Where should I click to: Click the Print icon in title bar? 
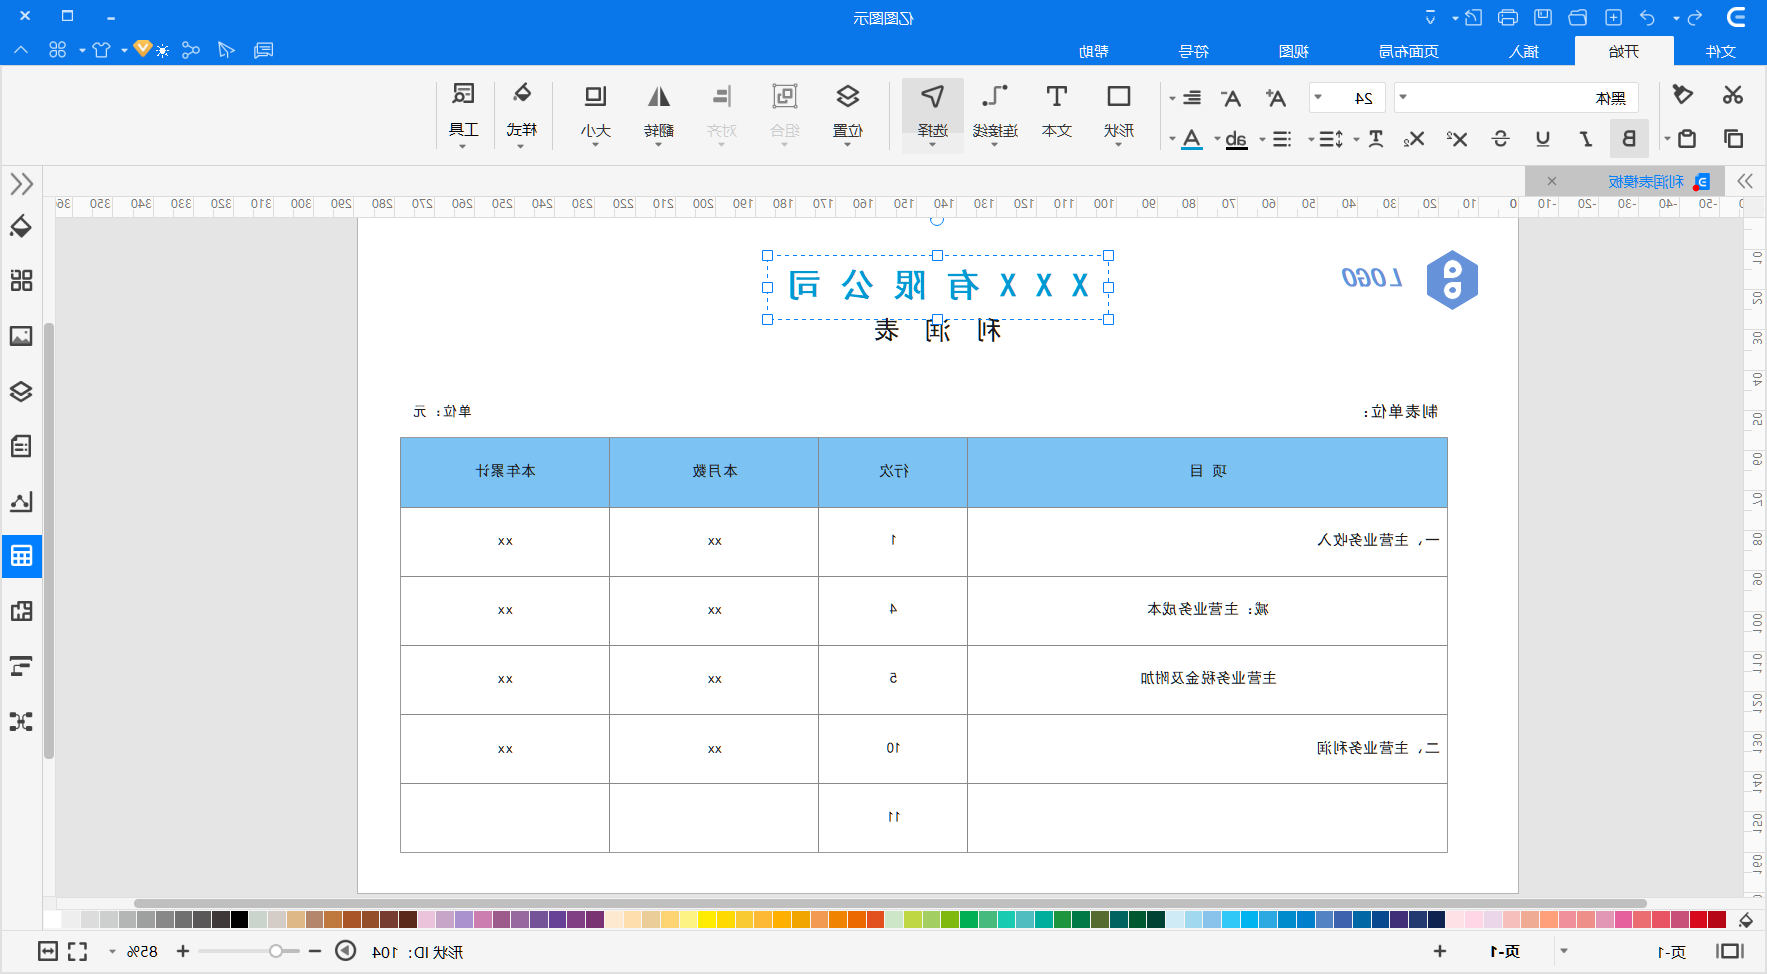click(1508, 17)
